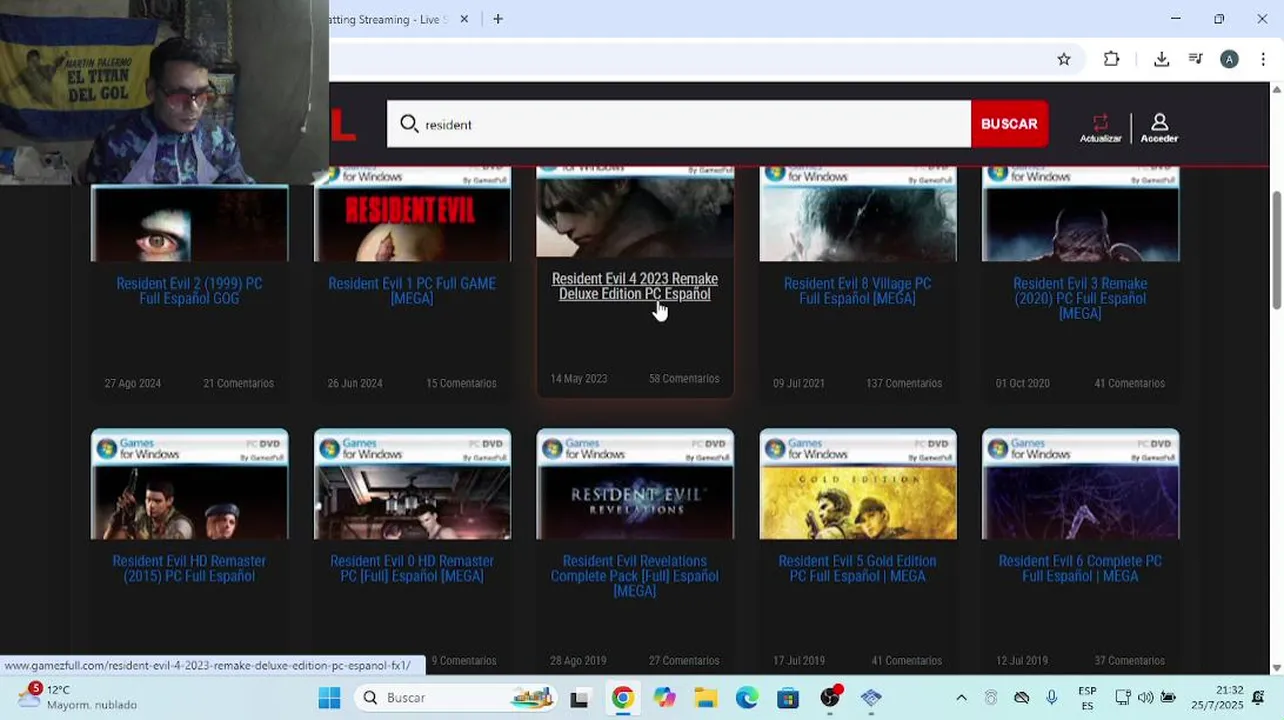
Task: Open Resident Evil 3 Remake (2020) link
Action: point(1080,298)
